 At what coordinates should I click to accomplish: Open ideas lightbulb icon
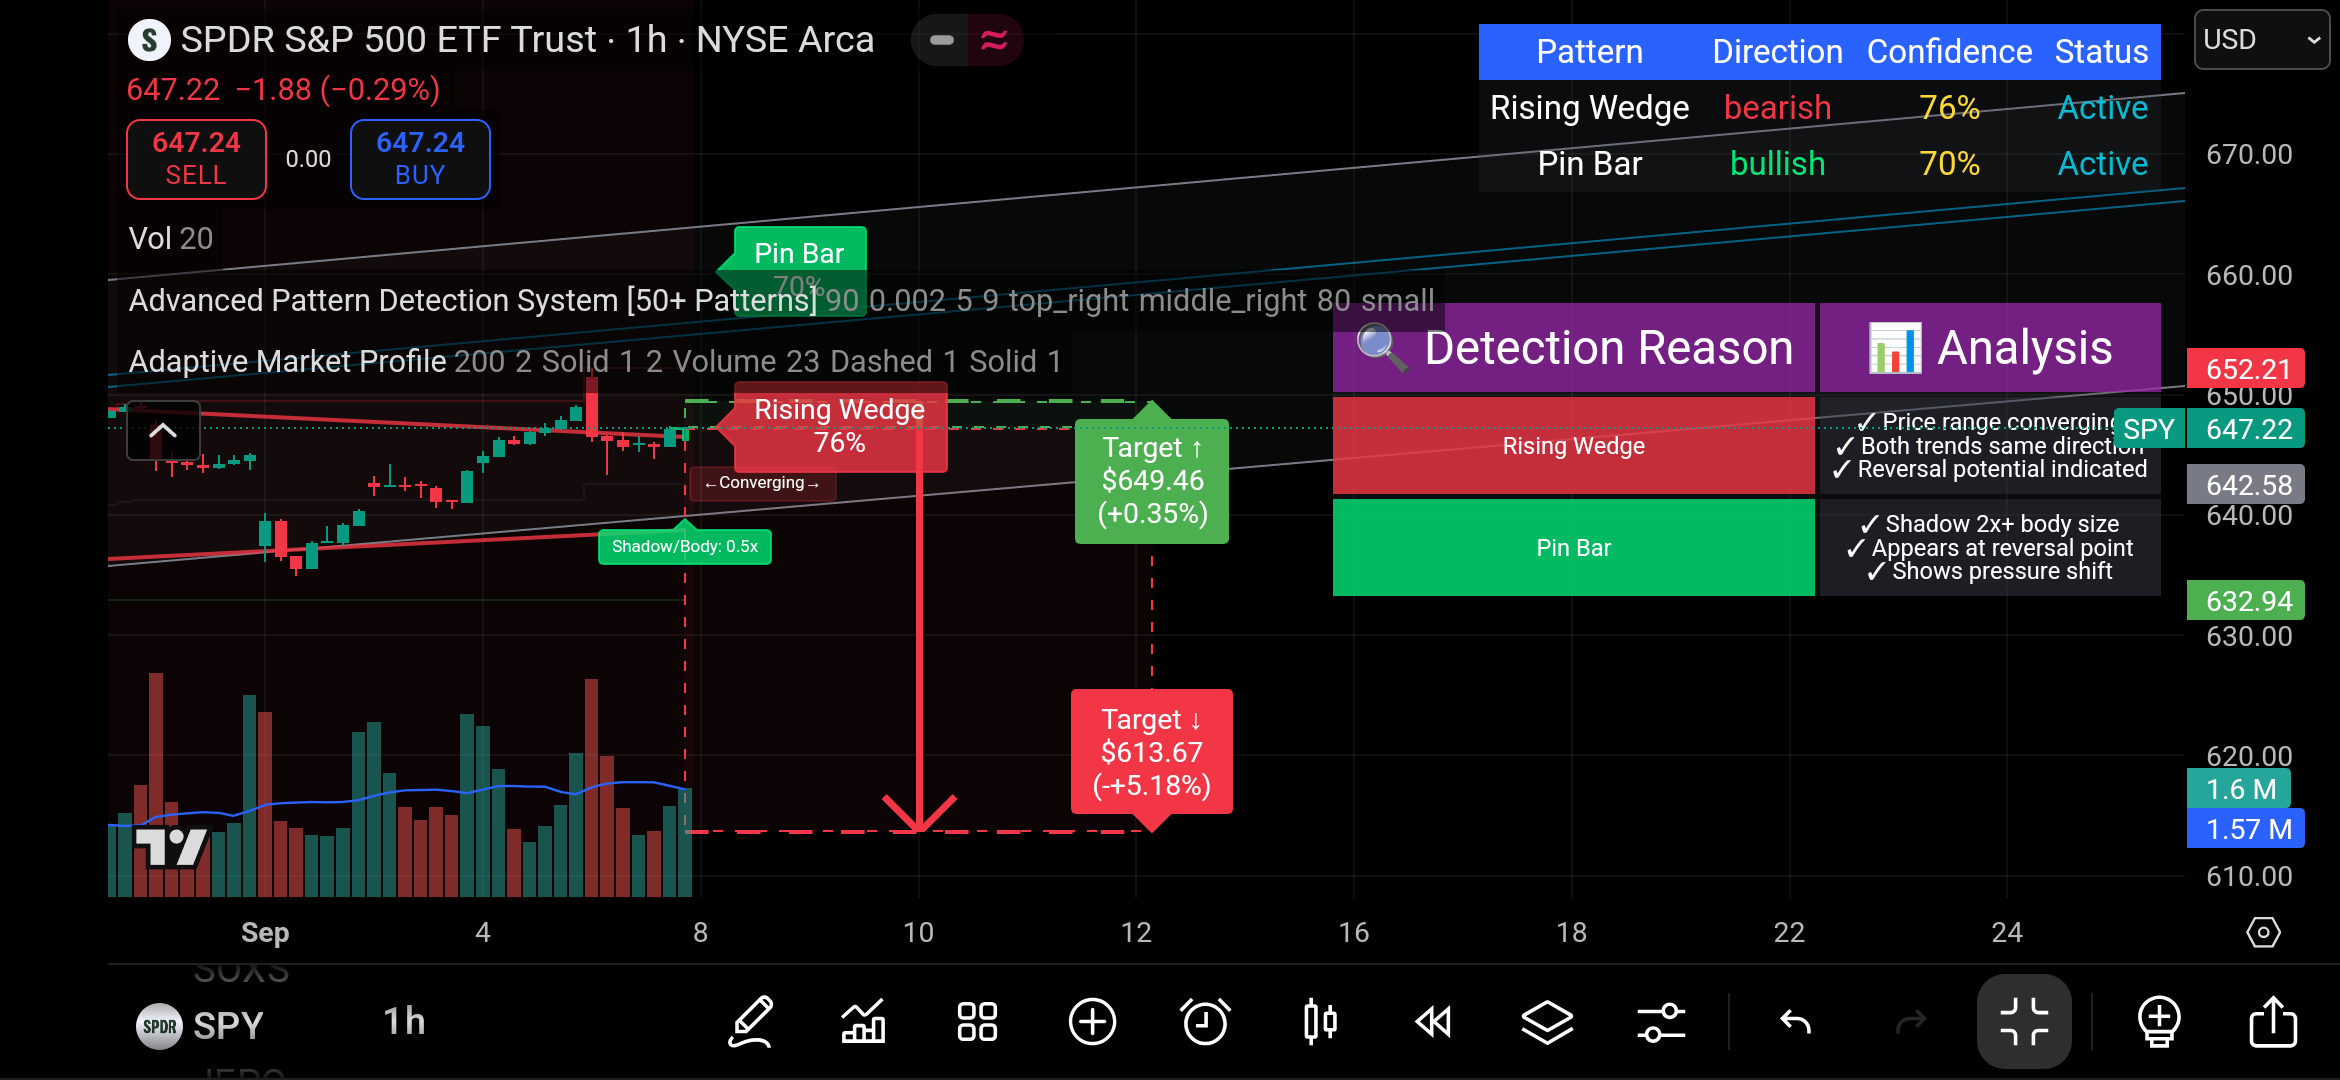click(x=2159, y=1022)
